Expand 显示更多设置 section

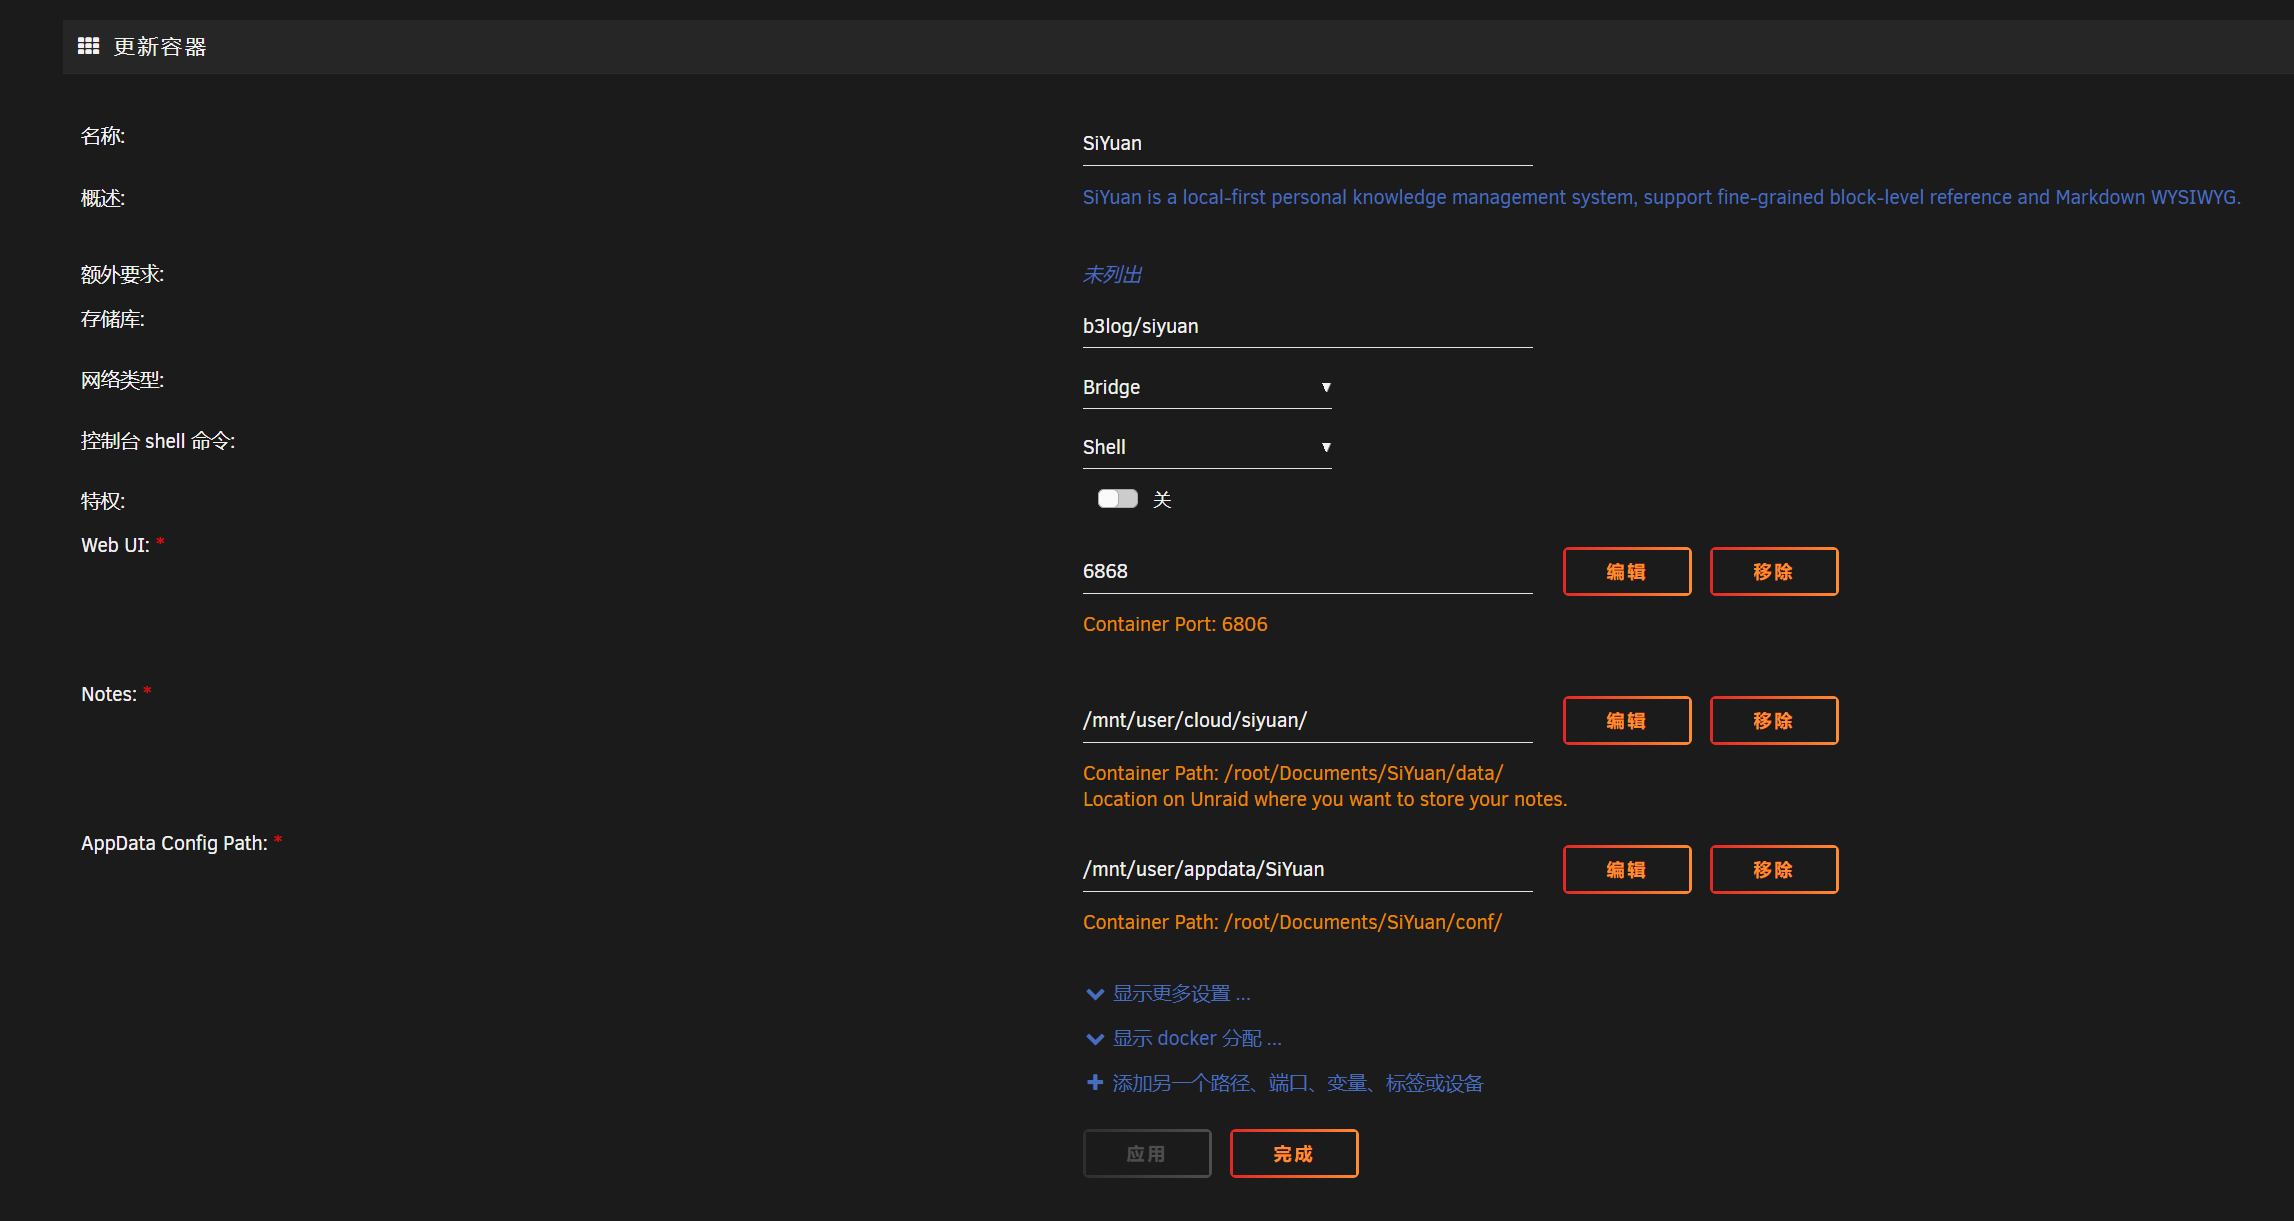[x=1181, y=994]
